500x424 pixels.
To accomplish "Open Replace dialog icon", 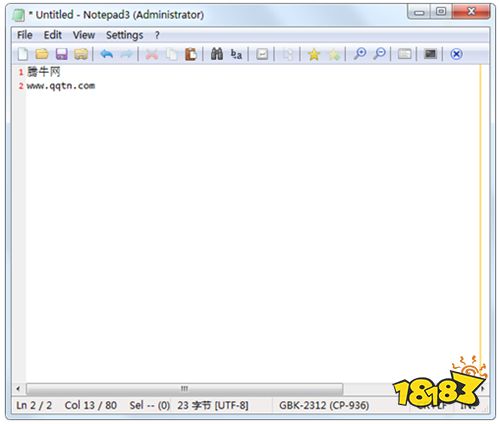I will [236, 54].
